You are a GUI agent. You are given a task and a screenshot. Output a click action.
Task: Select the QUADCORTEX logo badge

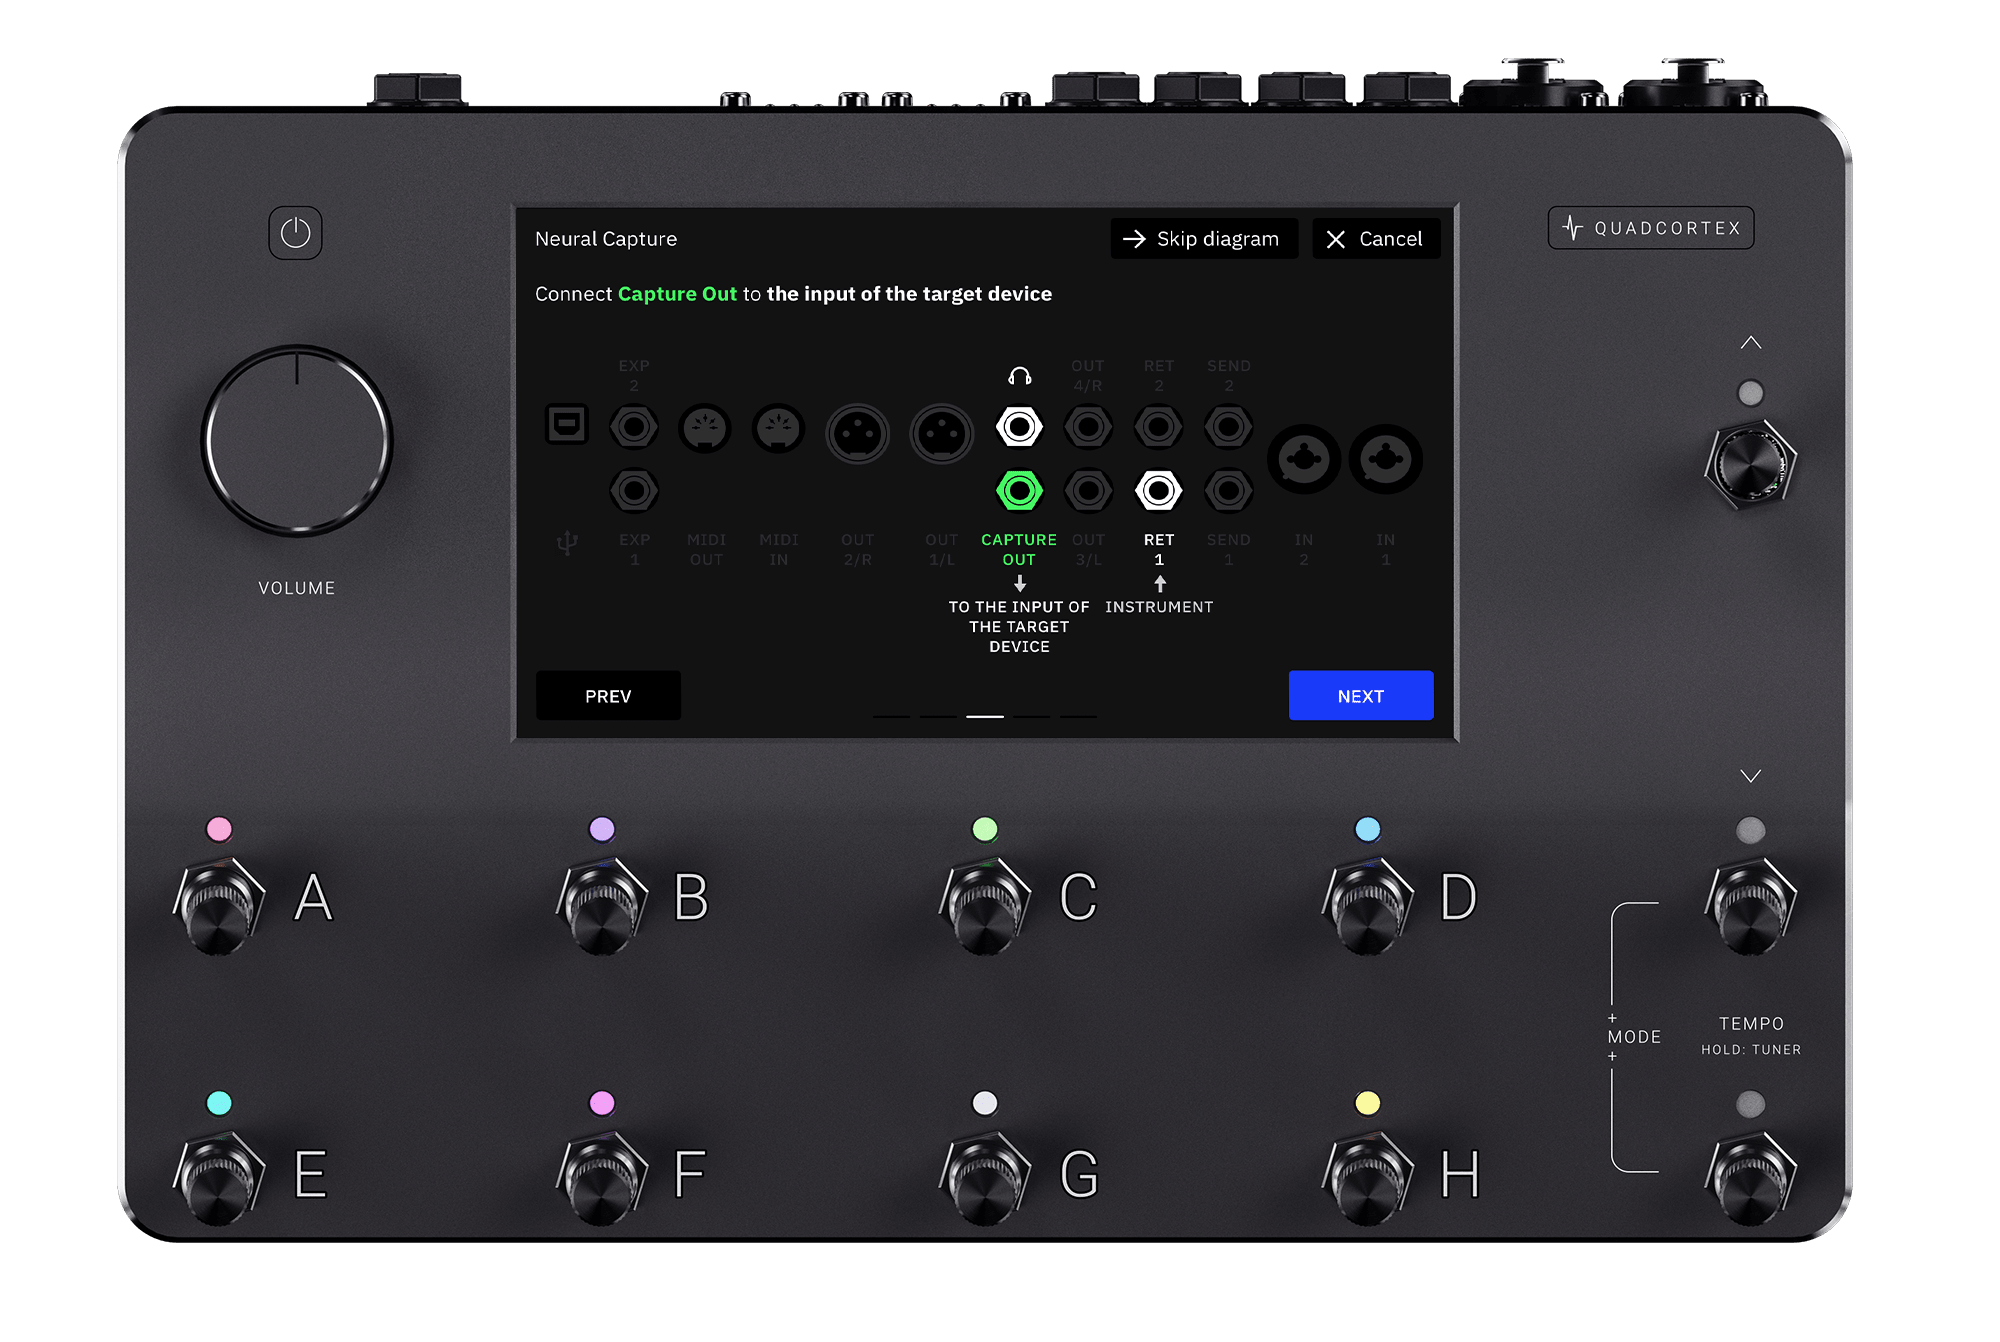point(1651,227)
